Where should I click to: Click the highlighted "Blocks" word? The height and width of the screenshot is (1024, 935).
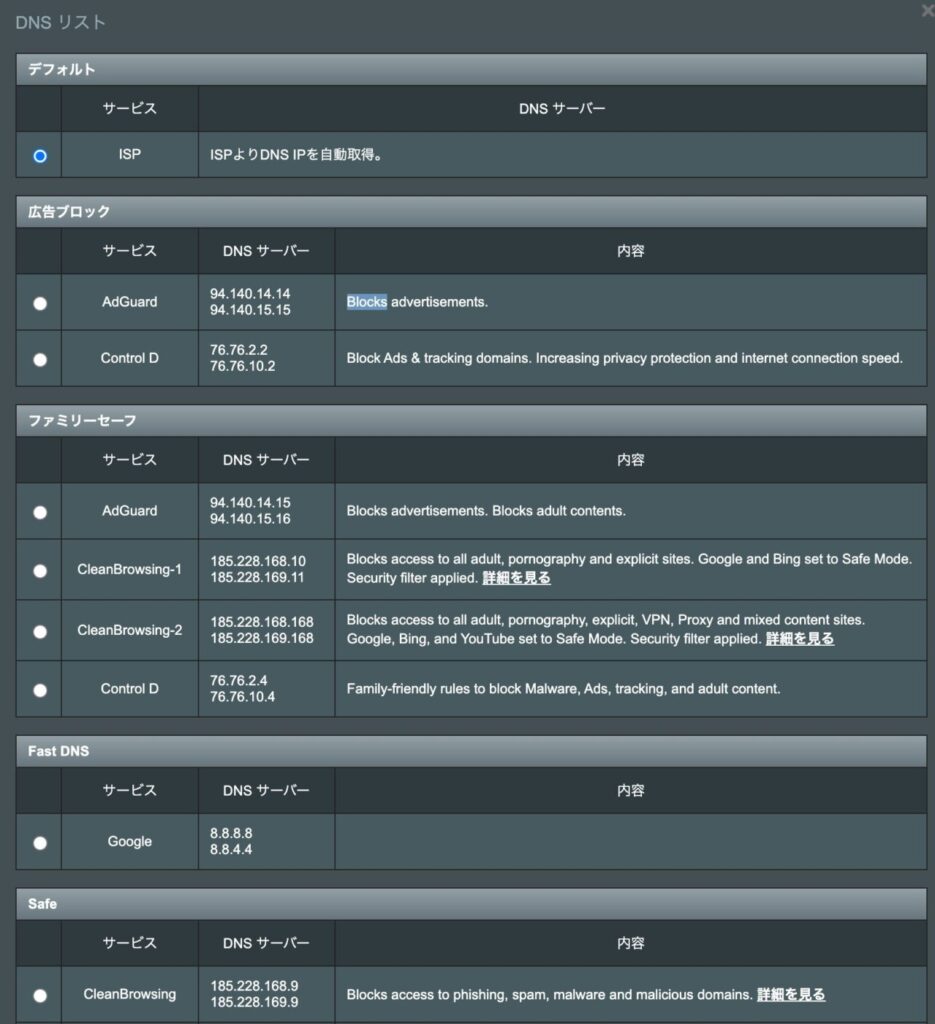pyautogui.click(x=366, y=302)
